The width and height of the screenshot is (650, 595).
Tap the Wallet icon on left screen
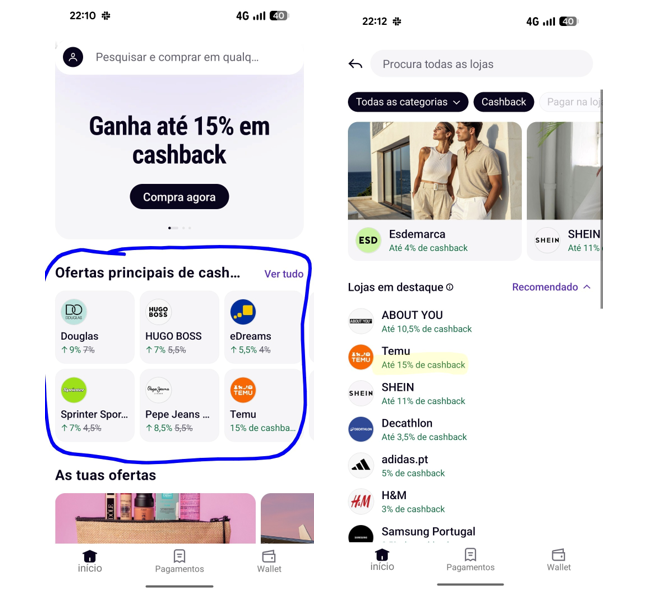(269, 556)
